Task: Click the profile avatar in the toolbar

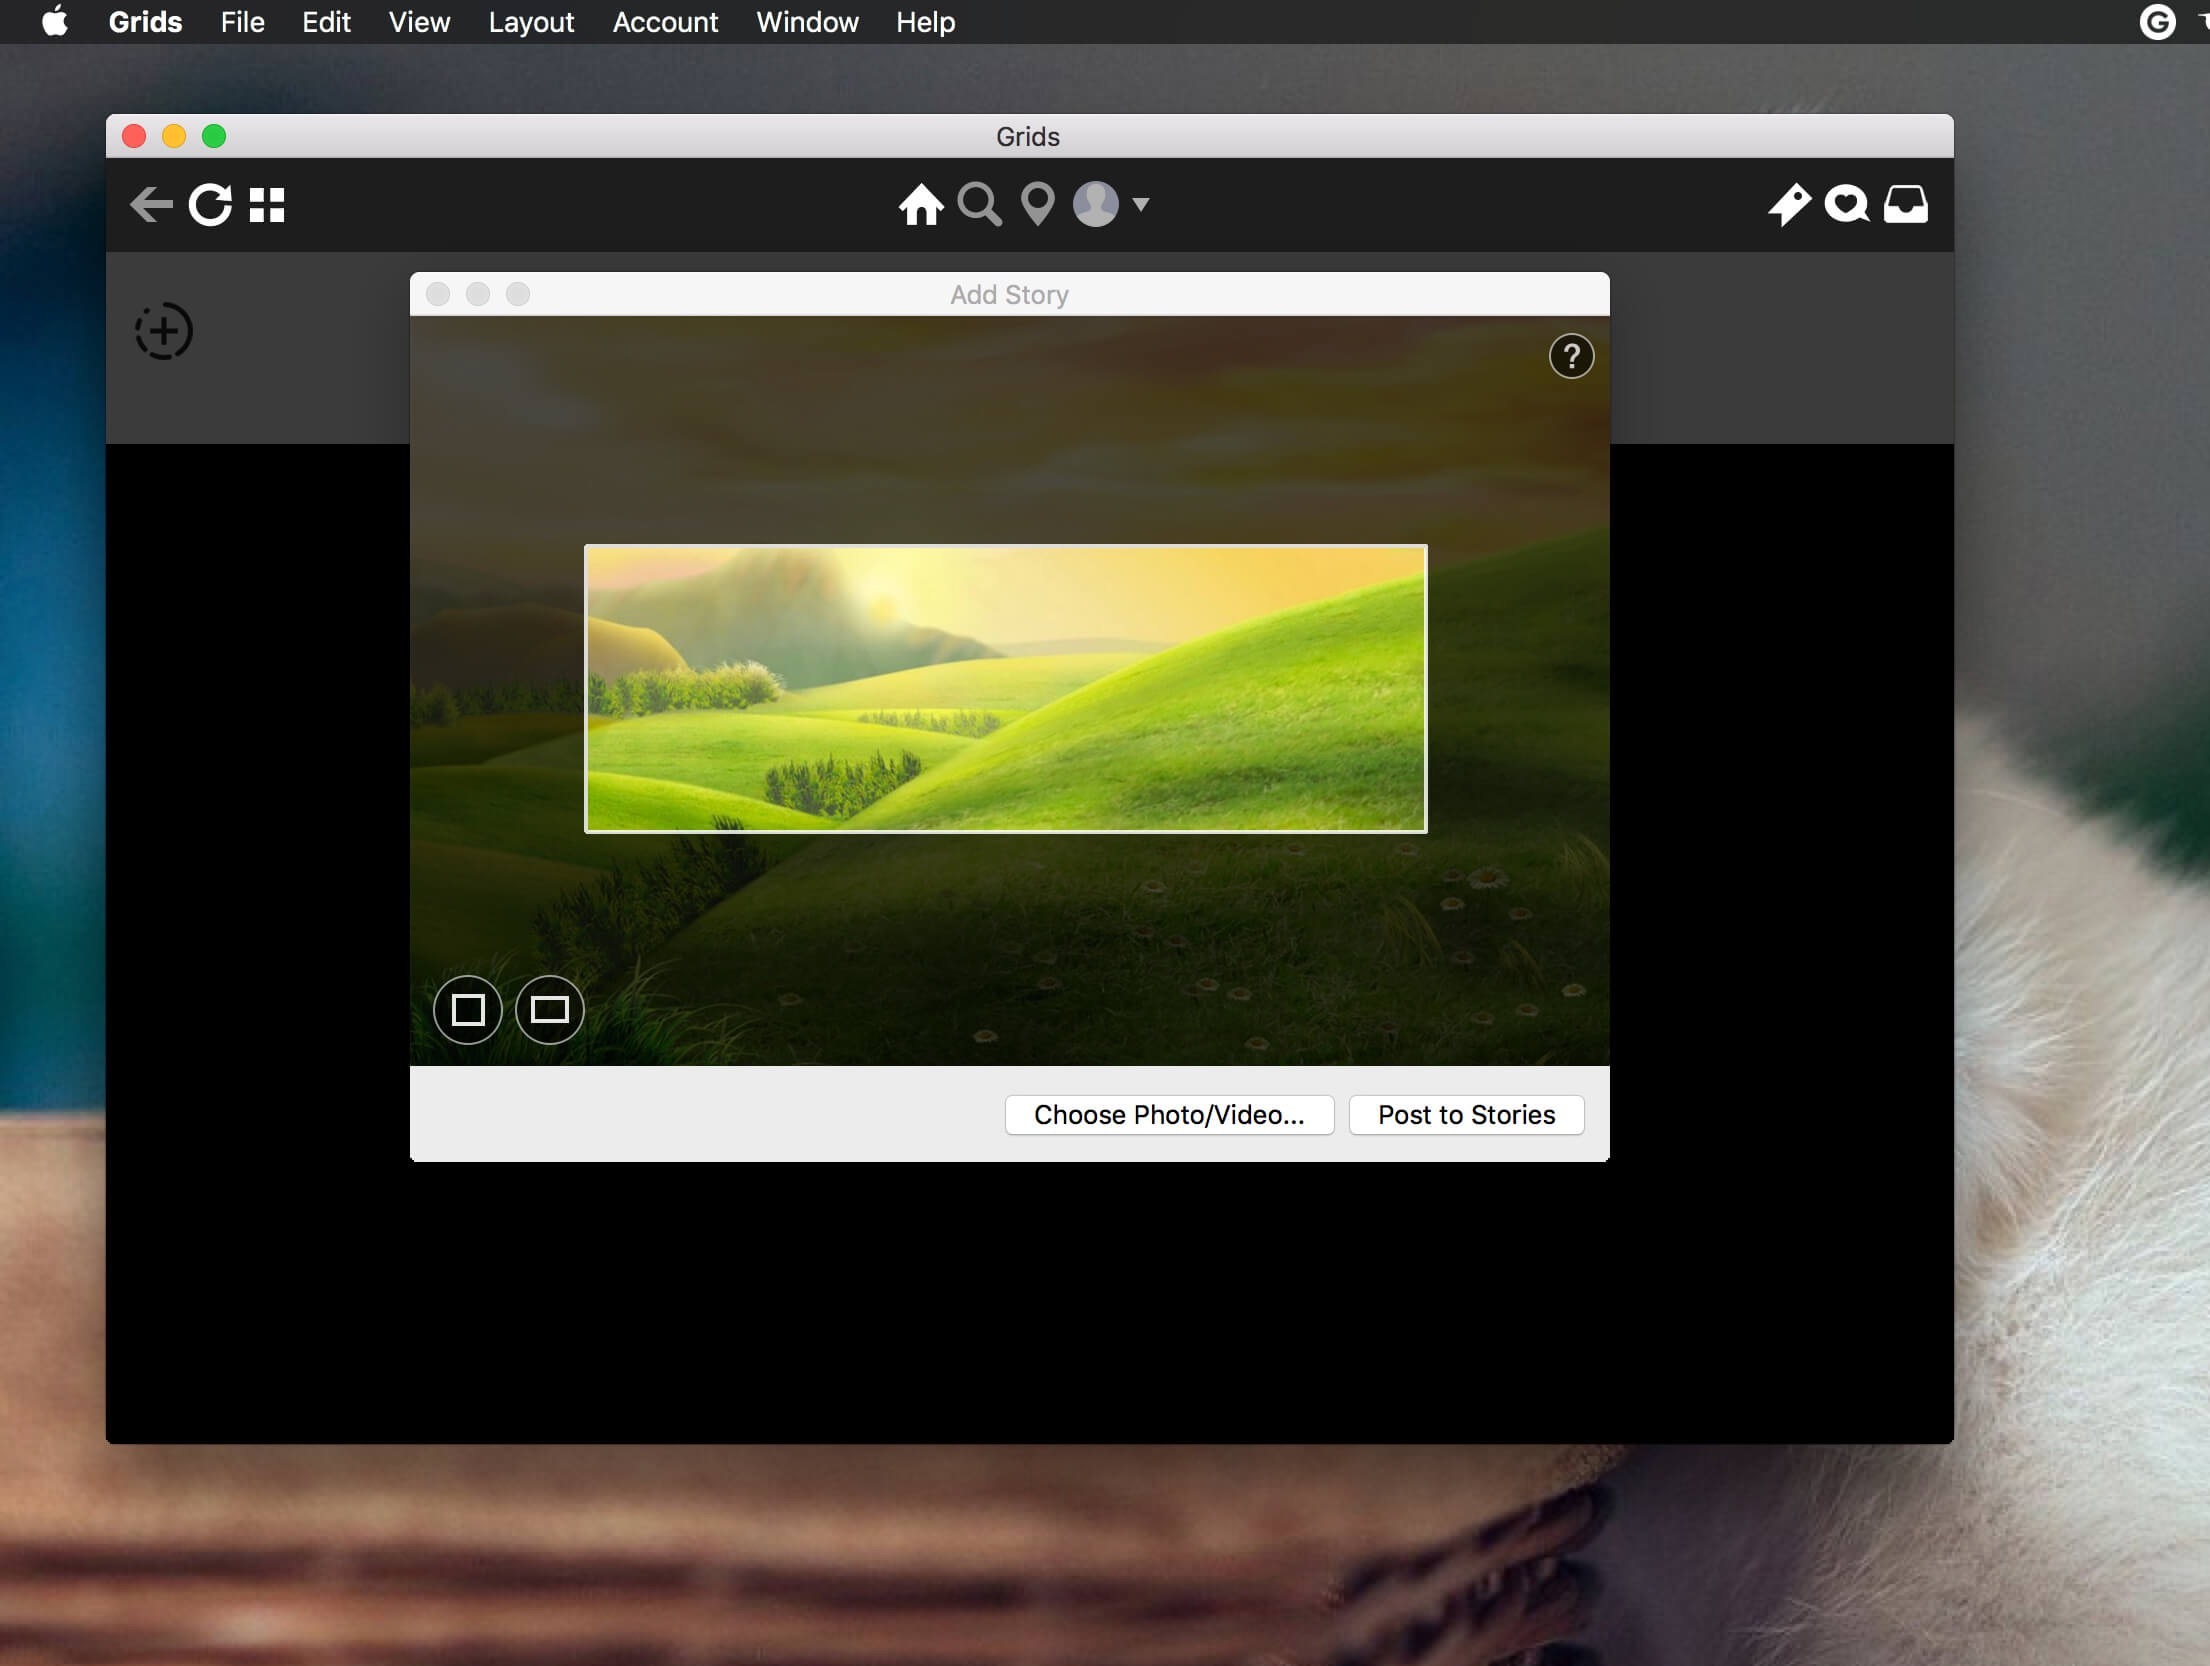Action: [1096, 205]
